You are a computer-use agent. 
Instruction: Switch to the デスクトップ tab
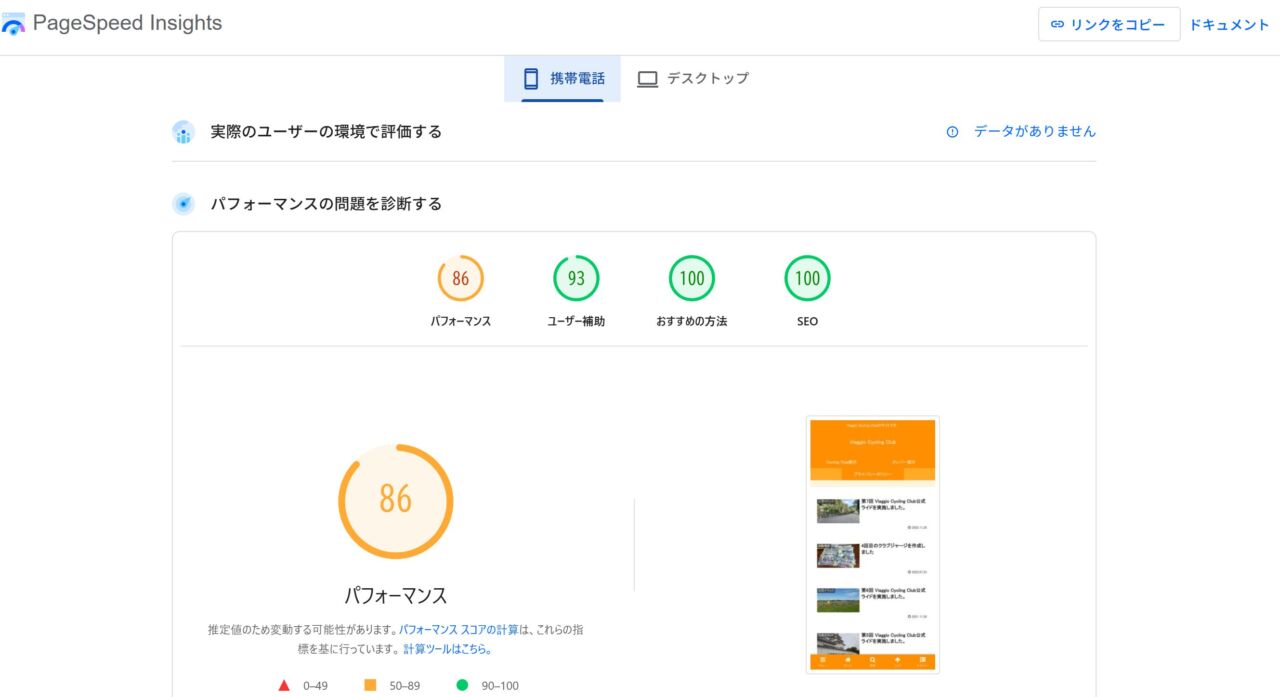click(x=693, y=78)
